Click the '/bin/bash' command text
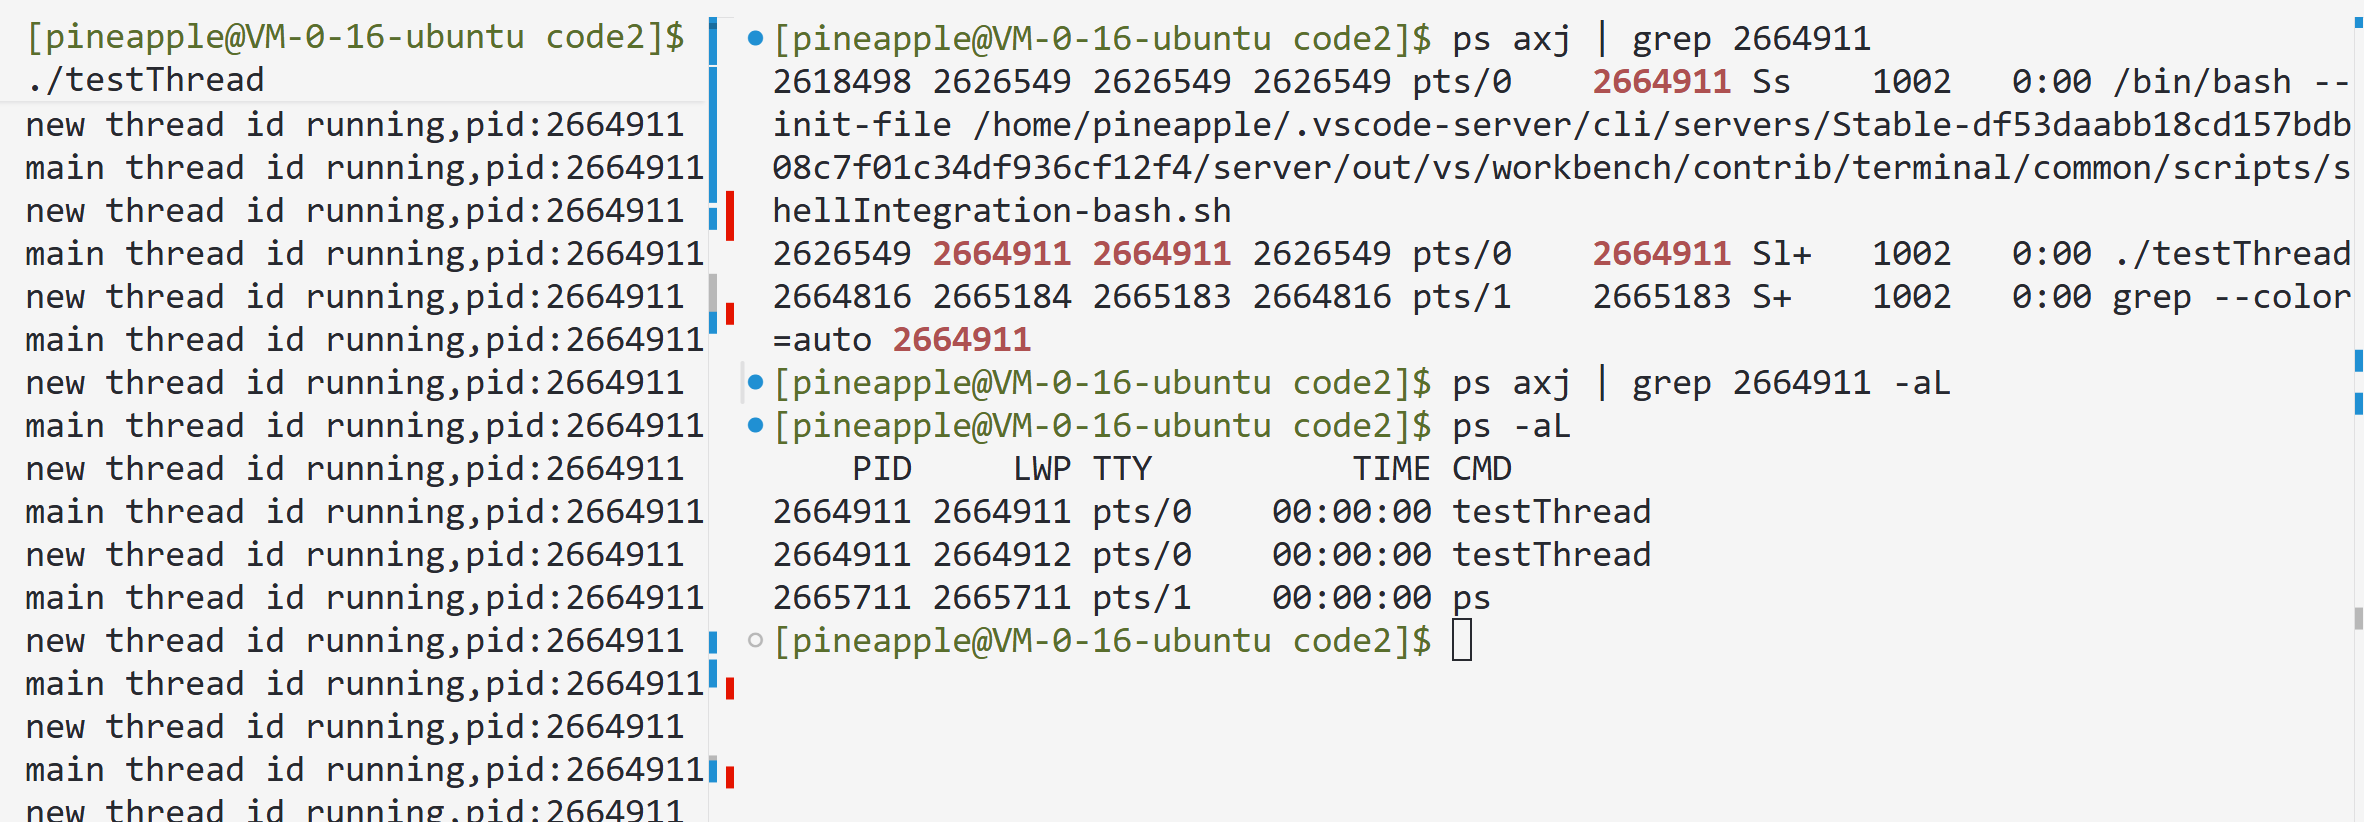 pyautogui.click(x=2202, y=82)
